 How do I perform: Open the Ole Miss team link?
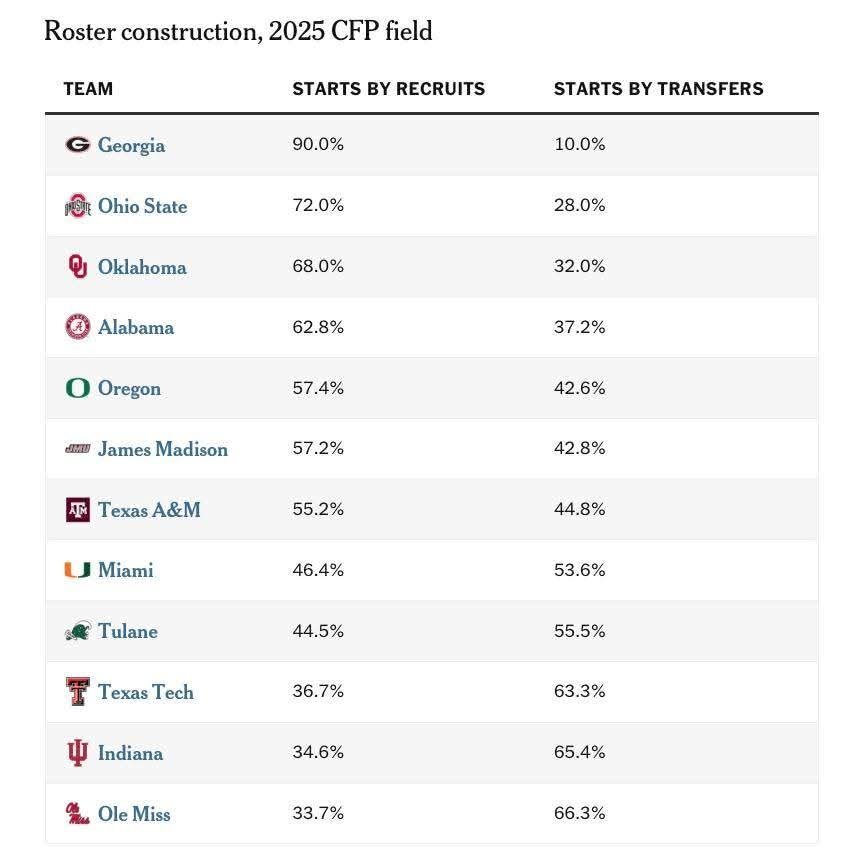(x=134, y=814)
